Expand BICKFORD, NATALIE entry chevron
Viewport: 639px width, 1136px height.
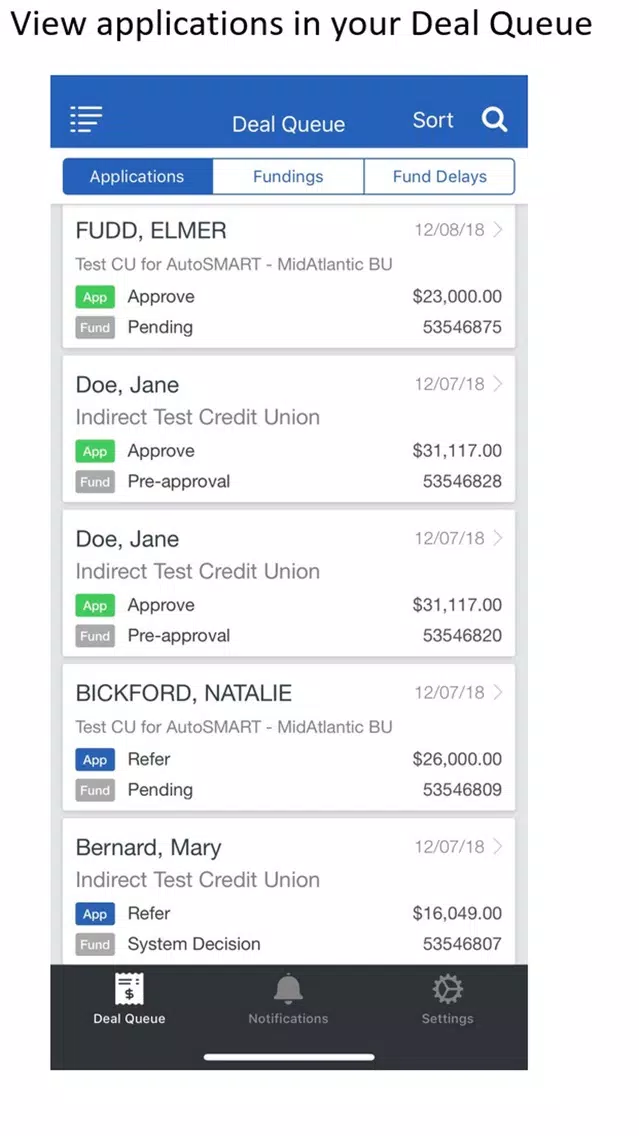(497, 692)
